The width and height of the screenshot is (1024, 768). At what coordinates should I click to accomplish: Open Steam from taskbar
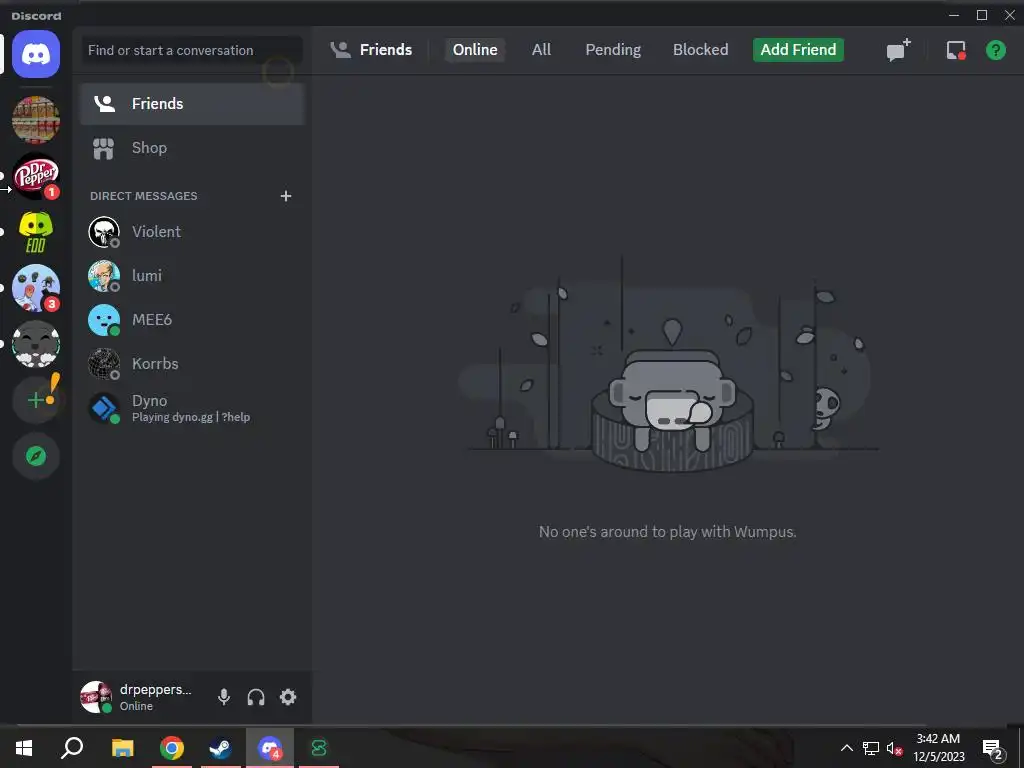pos(221,748)
